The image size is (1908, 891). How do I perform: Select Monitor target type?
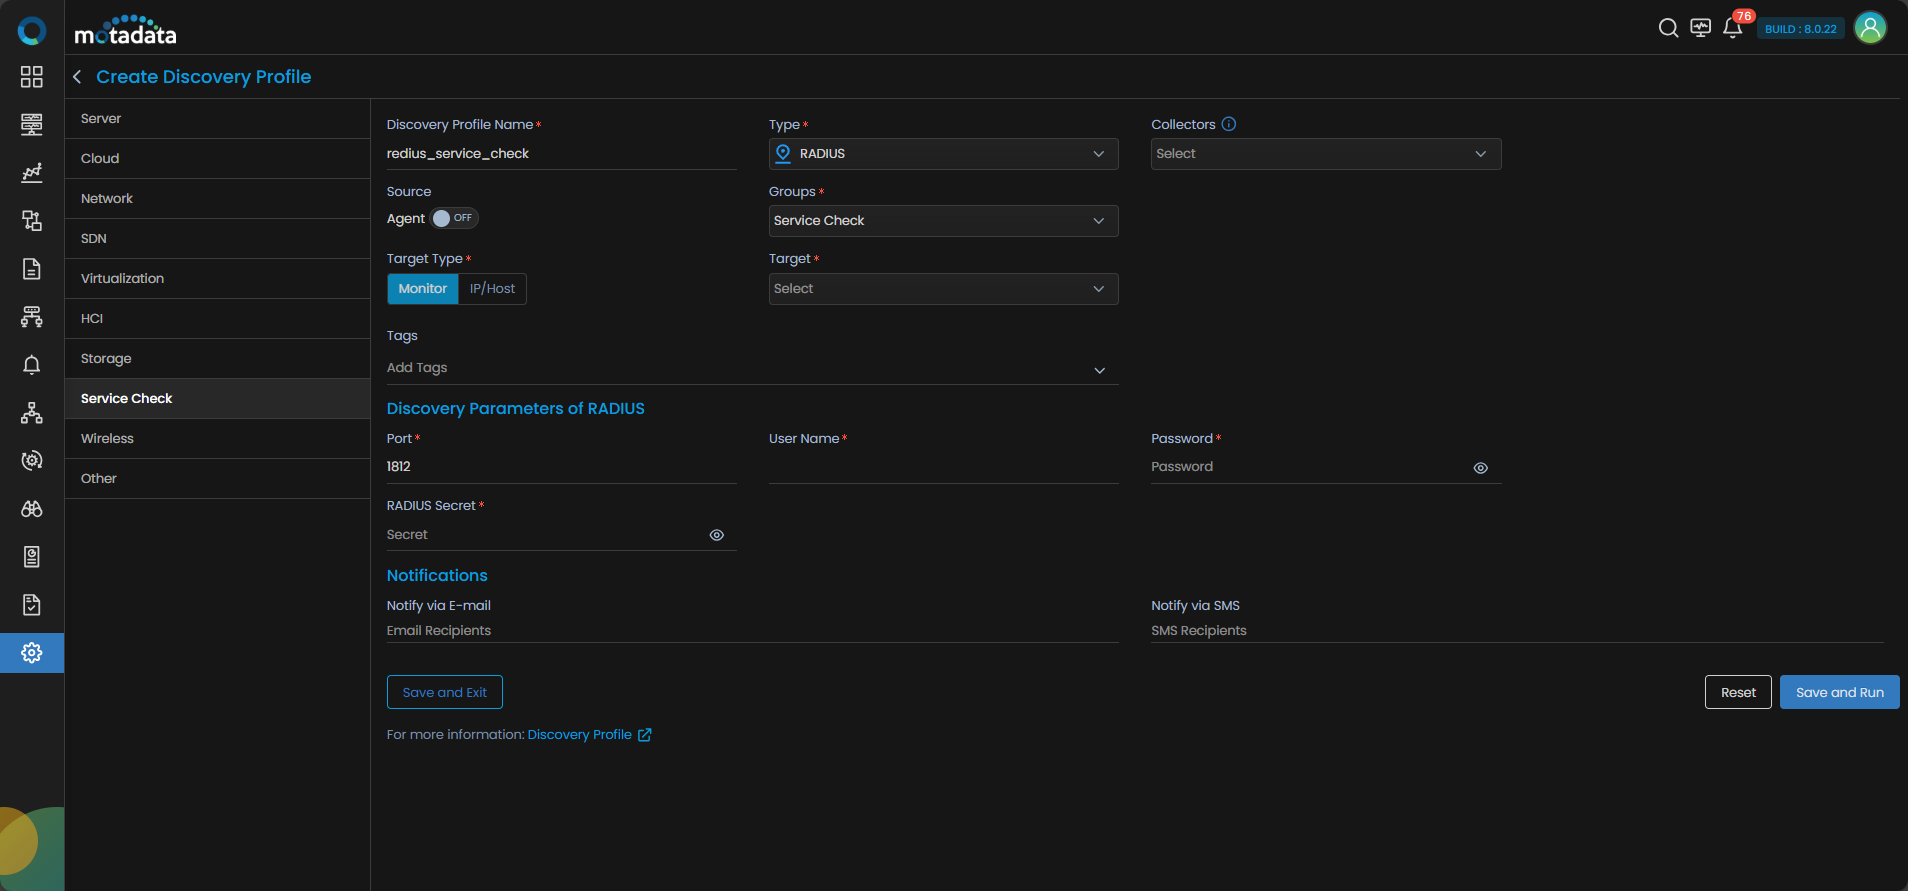click(423, 289)
